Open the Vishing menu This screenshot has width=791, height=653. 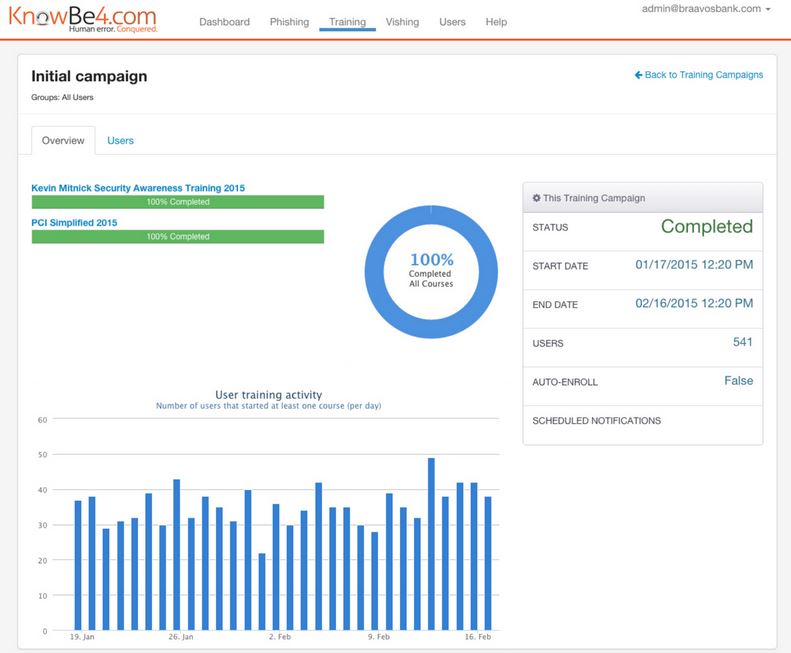pos(402,22)
